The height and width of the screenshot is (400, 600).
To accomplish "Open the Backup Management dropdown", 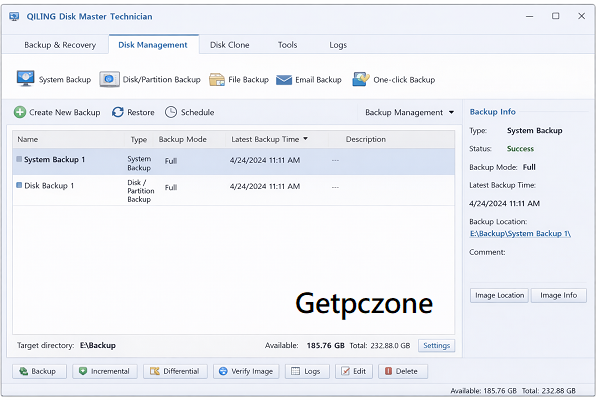I will [x=409, y=112].
